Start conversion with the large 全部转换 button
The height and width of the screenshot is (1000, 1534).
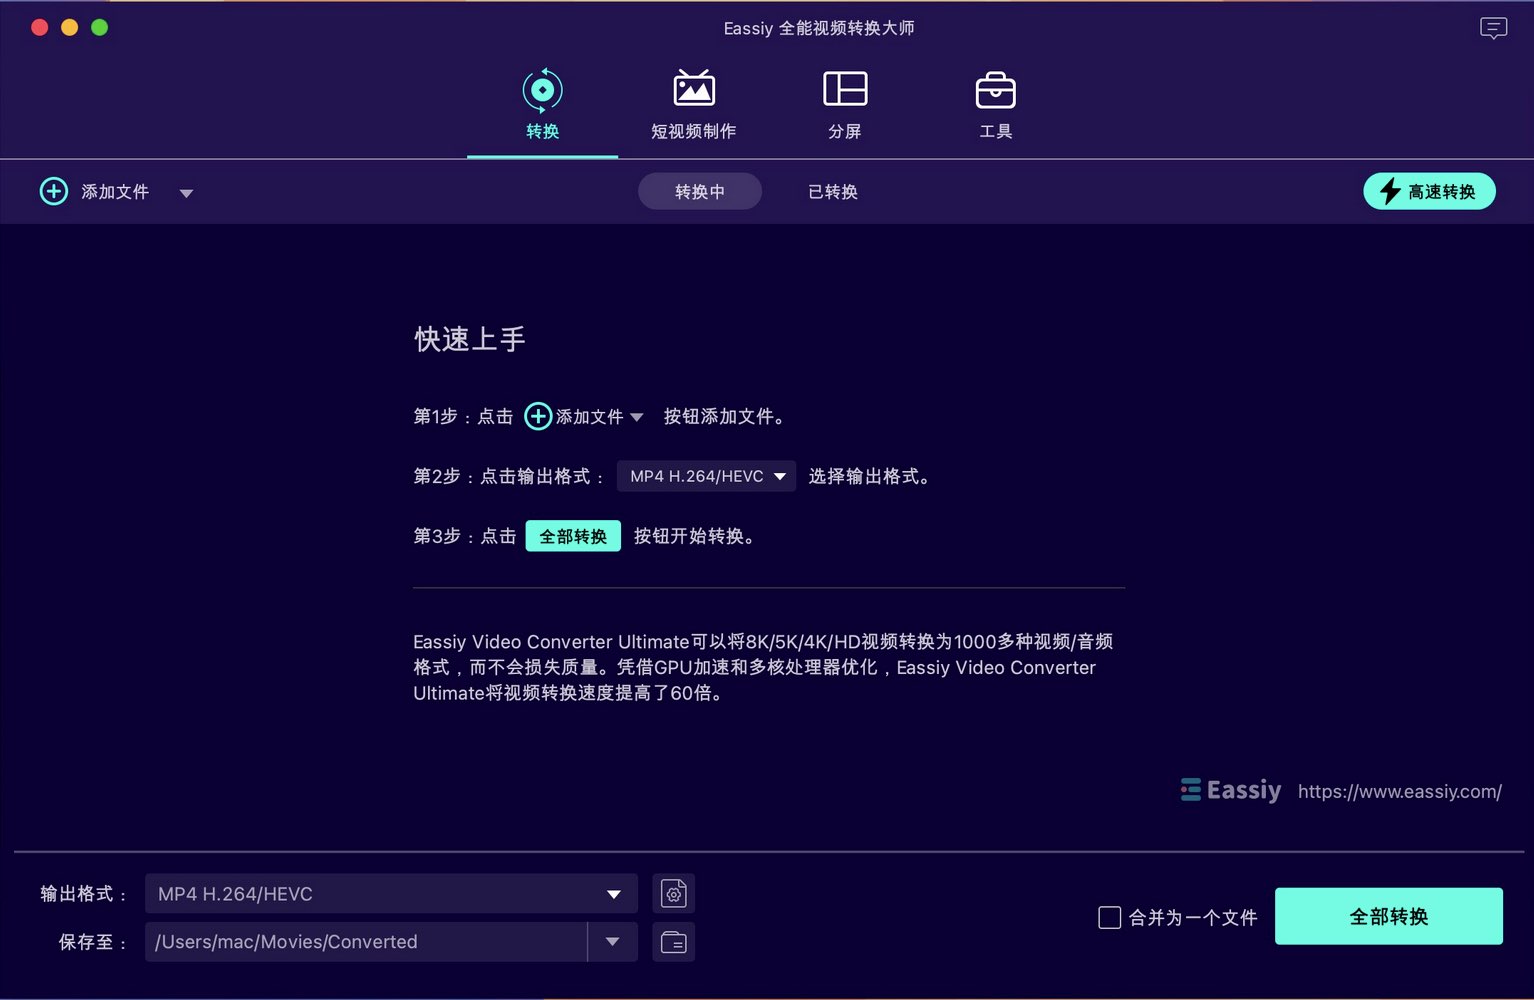coord(1389,916)
